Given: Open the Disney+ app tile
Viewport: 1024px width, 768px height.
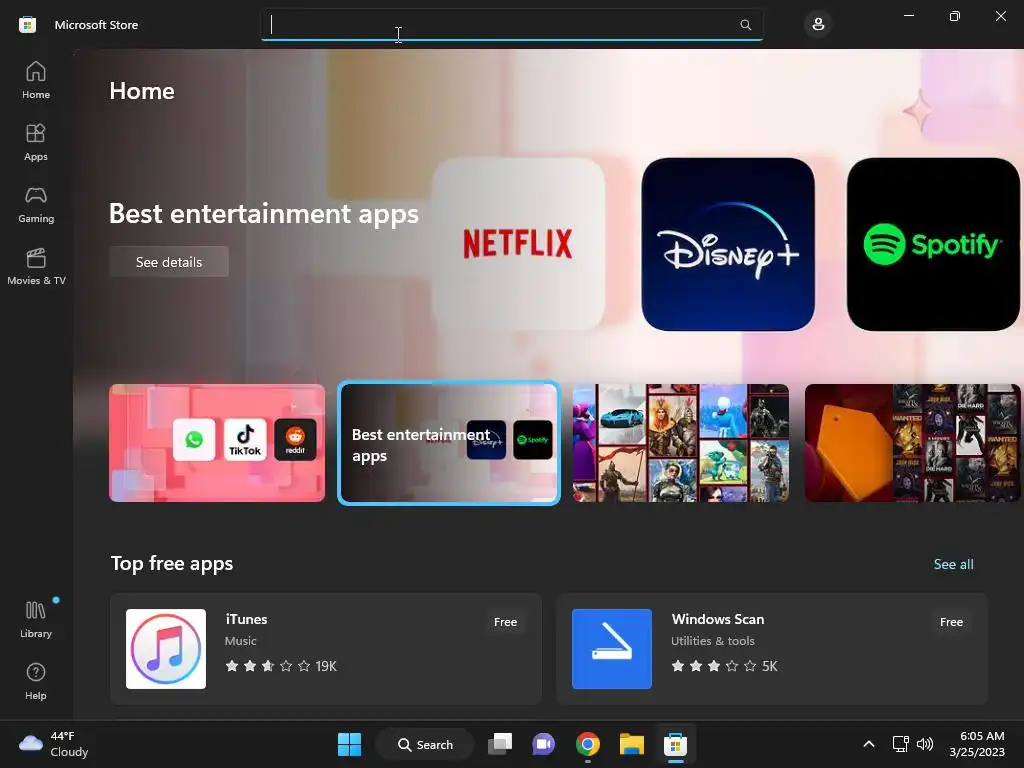Looking at the screenshot, I should coord(728,244).
